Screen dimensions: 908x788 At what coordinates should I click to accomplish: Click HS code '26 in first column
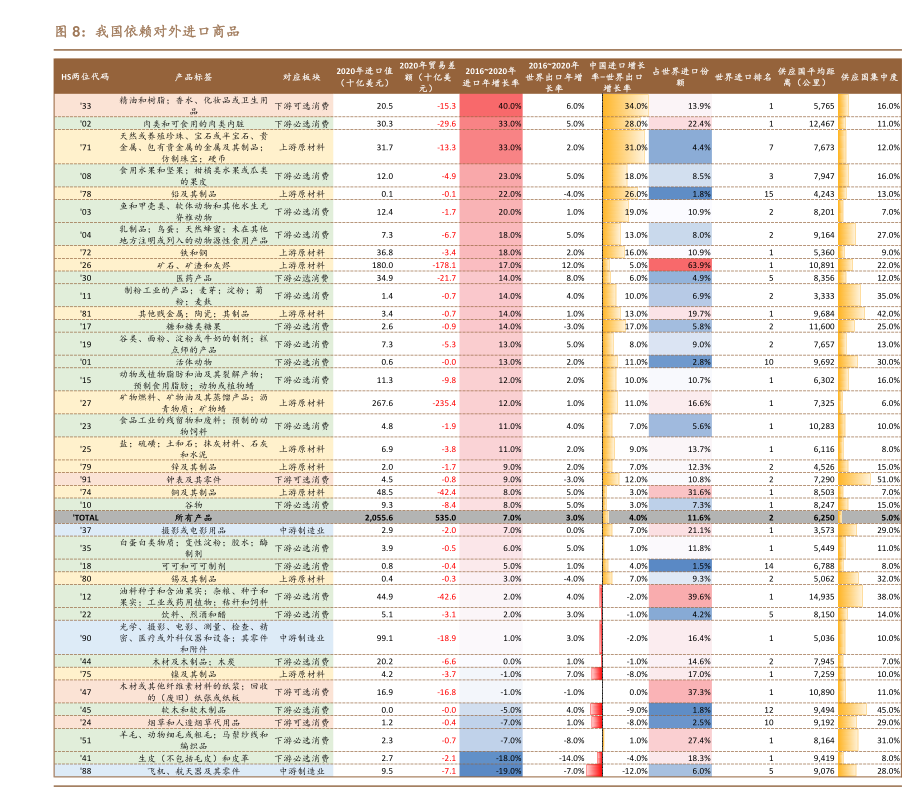[86, 265]
